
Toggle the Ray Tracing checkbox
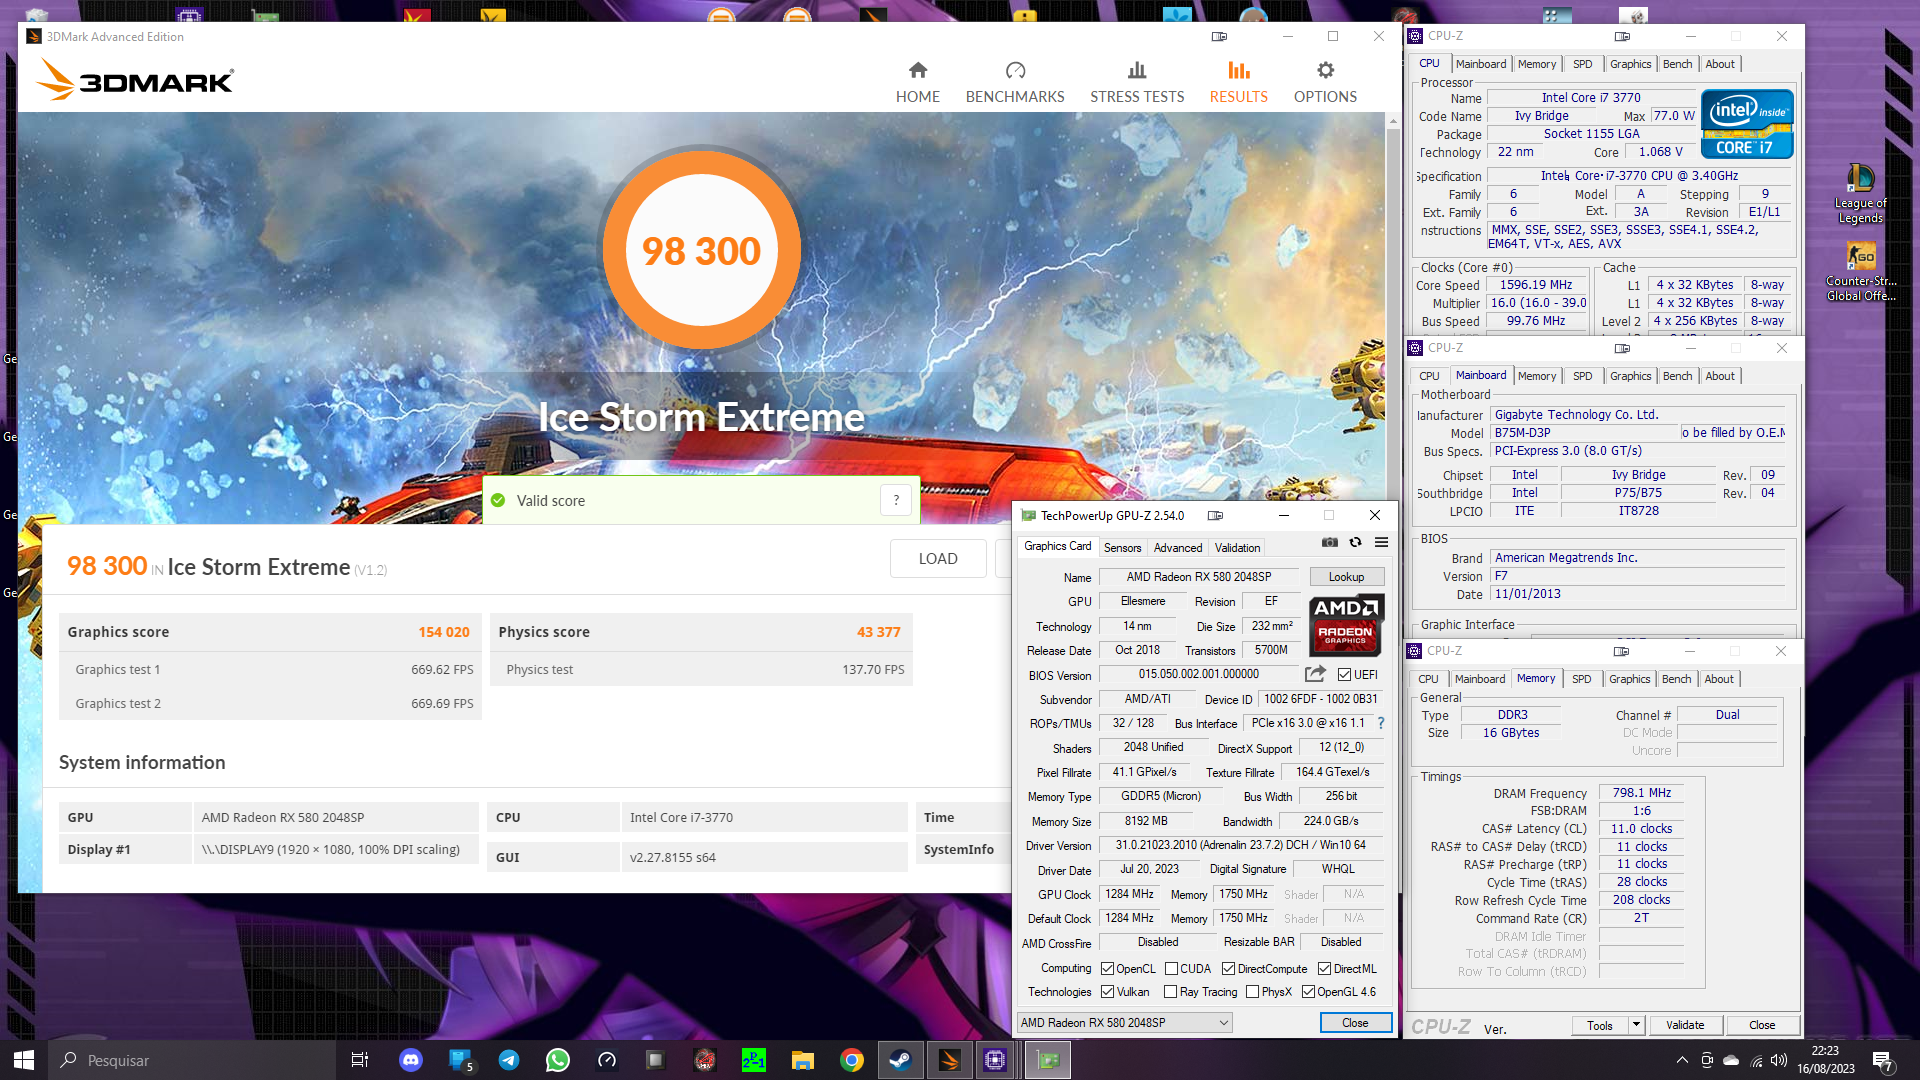tap(1170, 991)
